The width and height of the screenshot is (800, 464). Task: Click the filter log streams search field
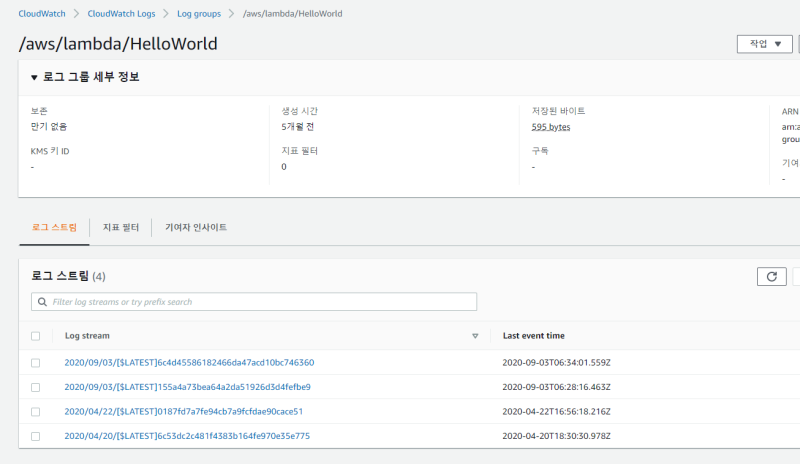(x=260, y=302)
